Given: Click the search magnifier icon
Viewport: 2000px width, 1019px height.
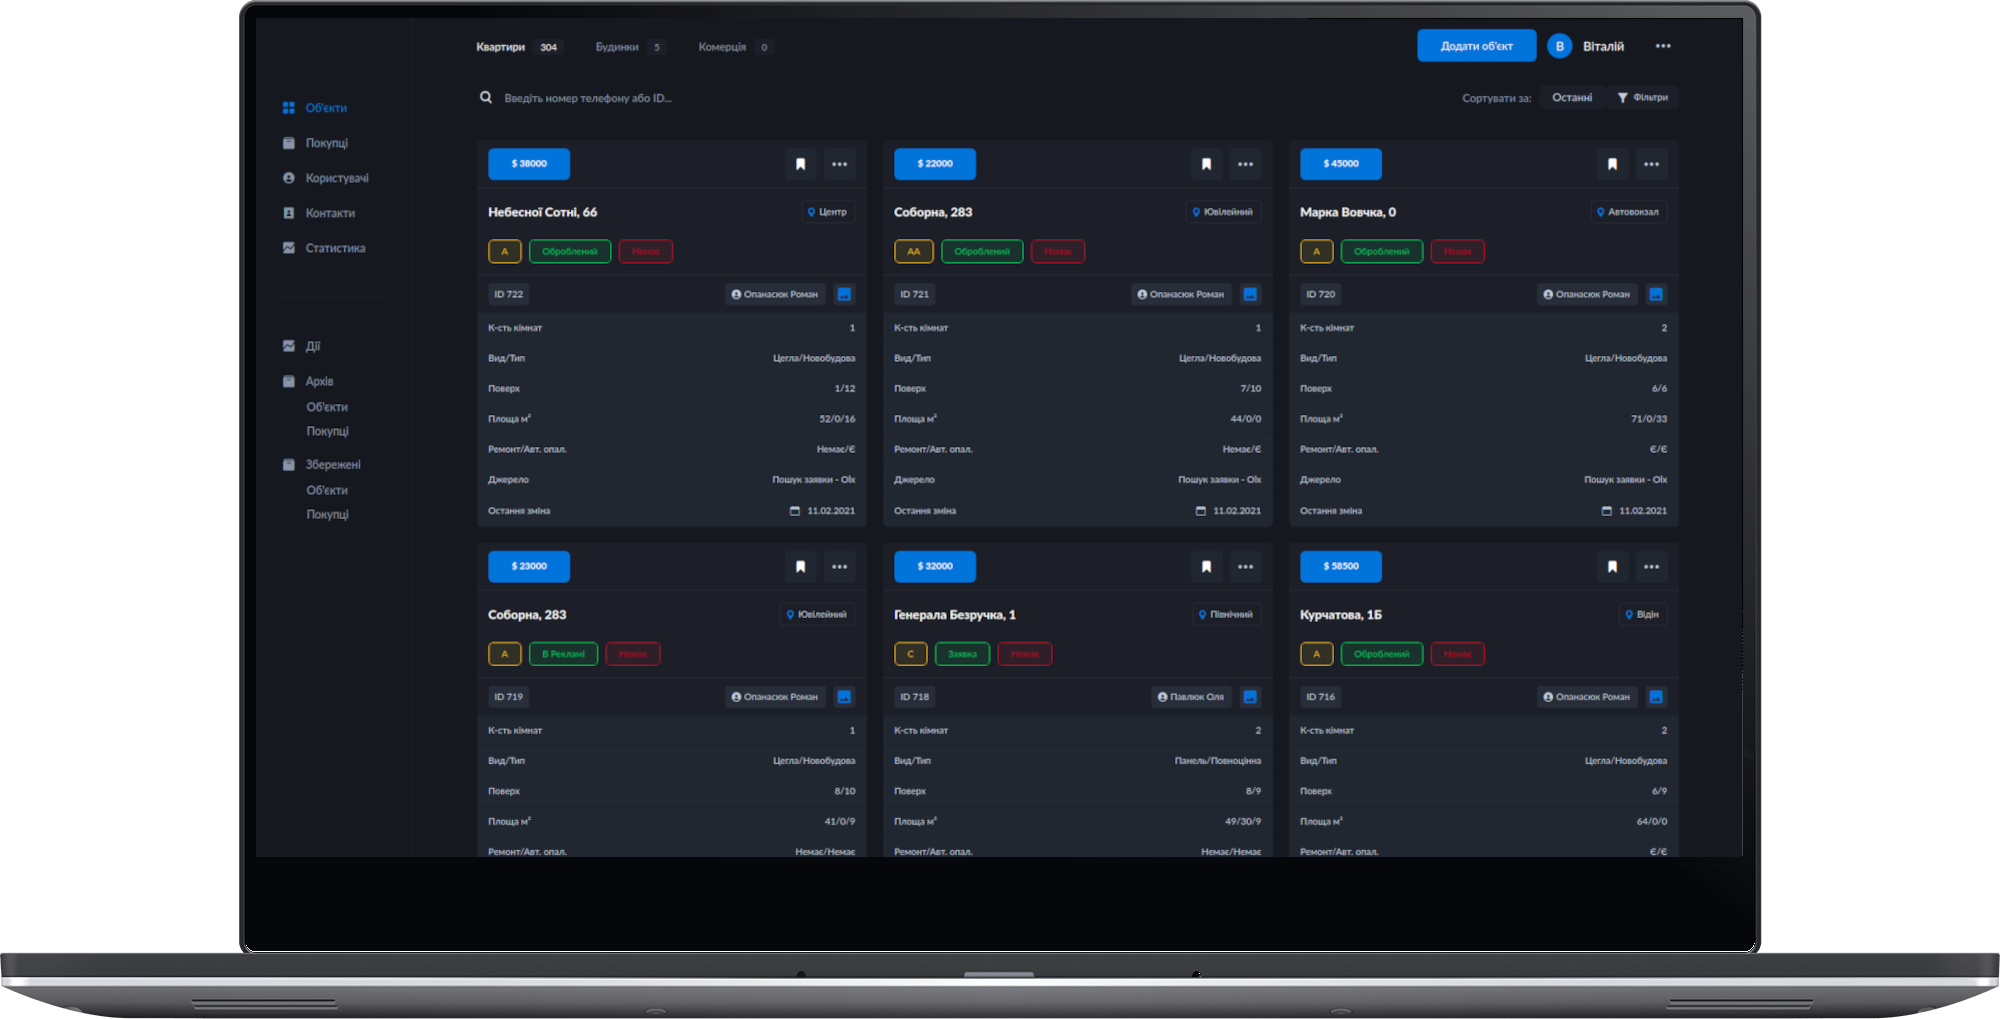Looking at the screenshot, I should (486, 98).
